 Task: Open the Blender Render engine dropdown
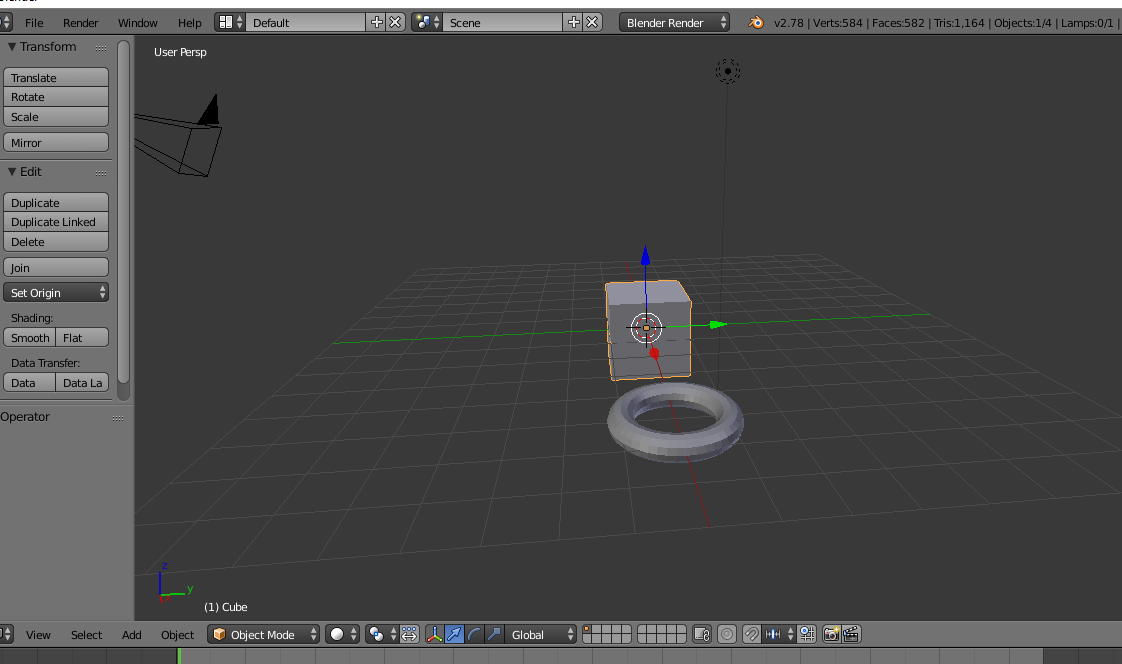coord(674,22)
